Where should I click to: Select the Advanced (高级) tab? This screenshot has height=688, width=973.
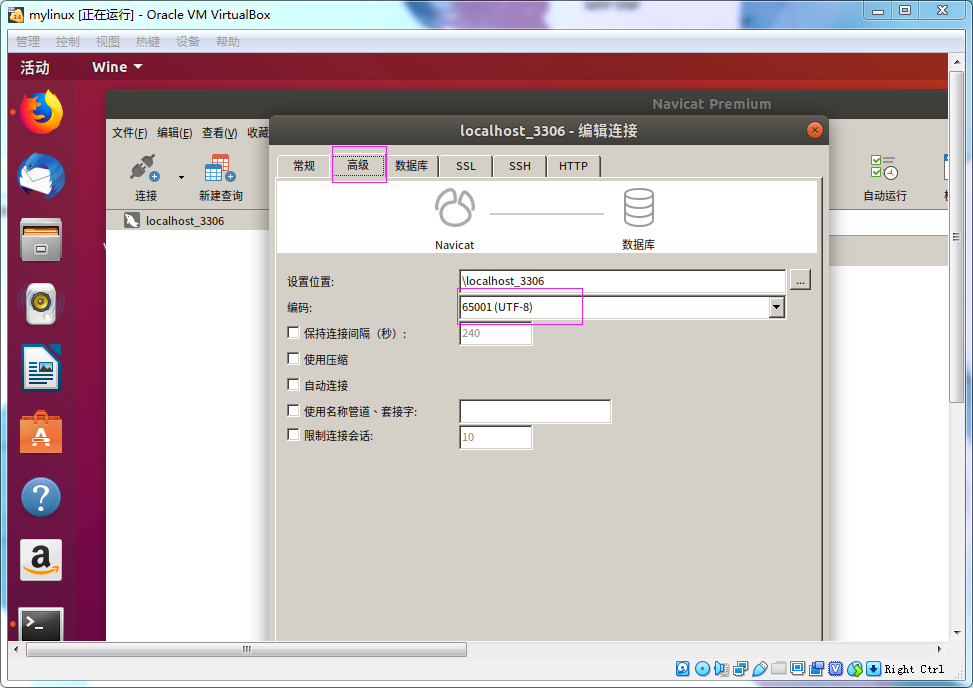(358, 165)
